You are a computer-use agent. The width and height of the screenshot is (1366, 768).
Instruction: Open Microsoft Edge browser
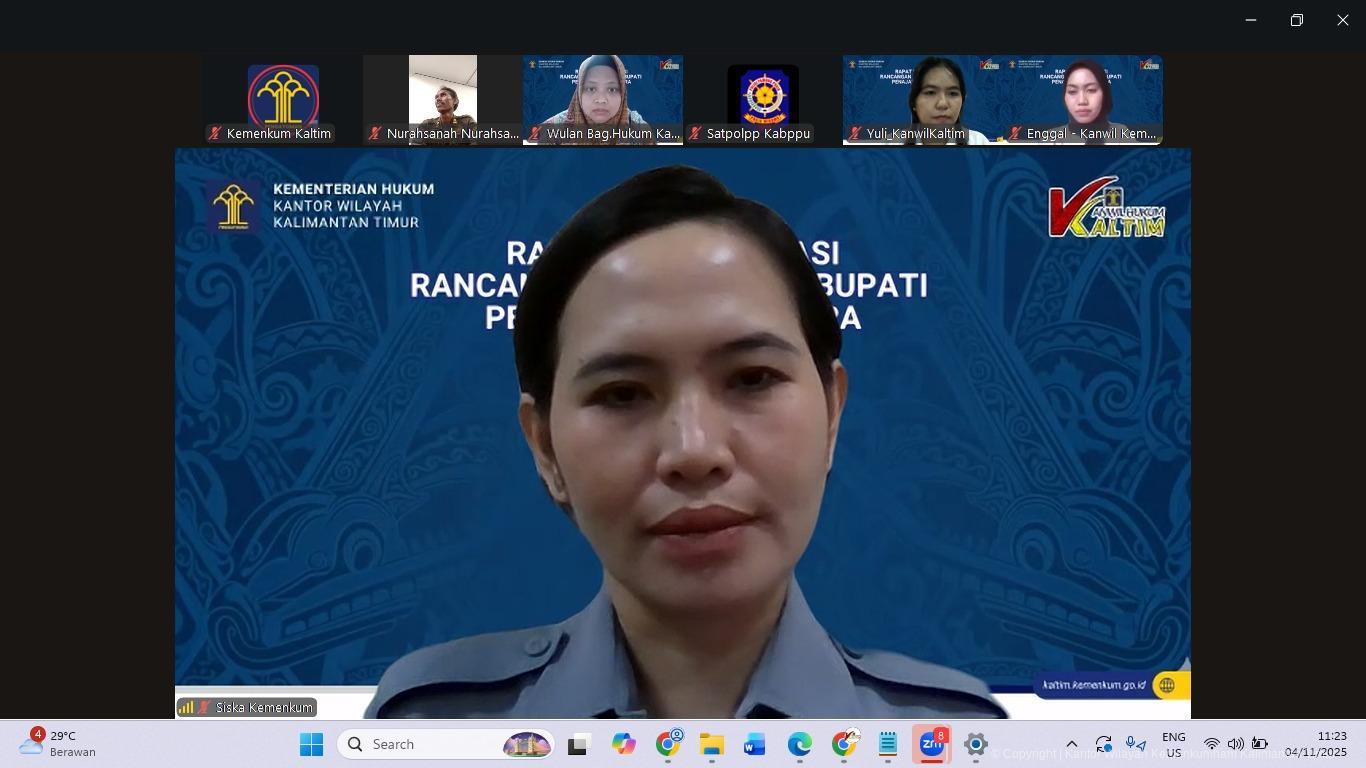coord(799,745)
